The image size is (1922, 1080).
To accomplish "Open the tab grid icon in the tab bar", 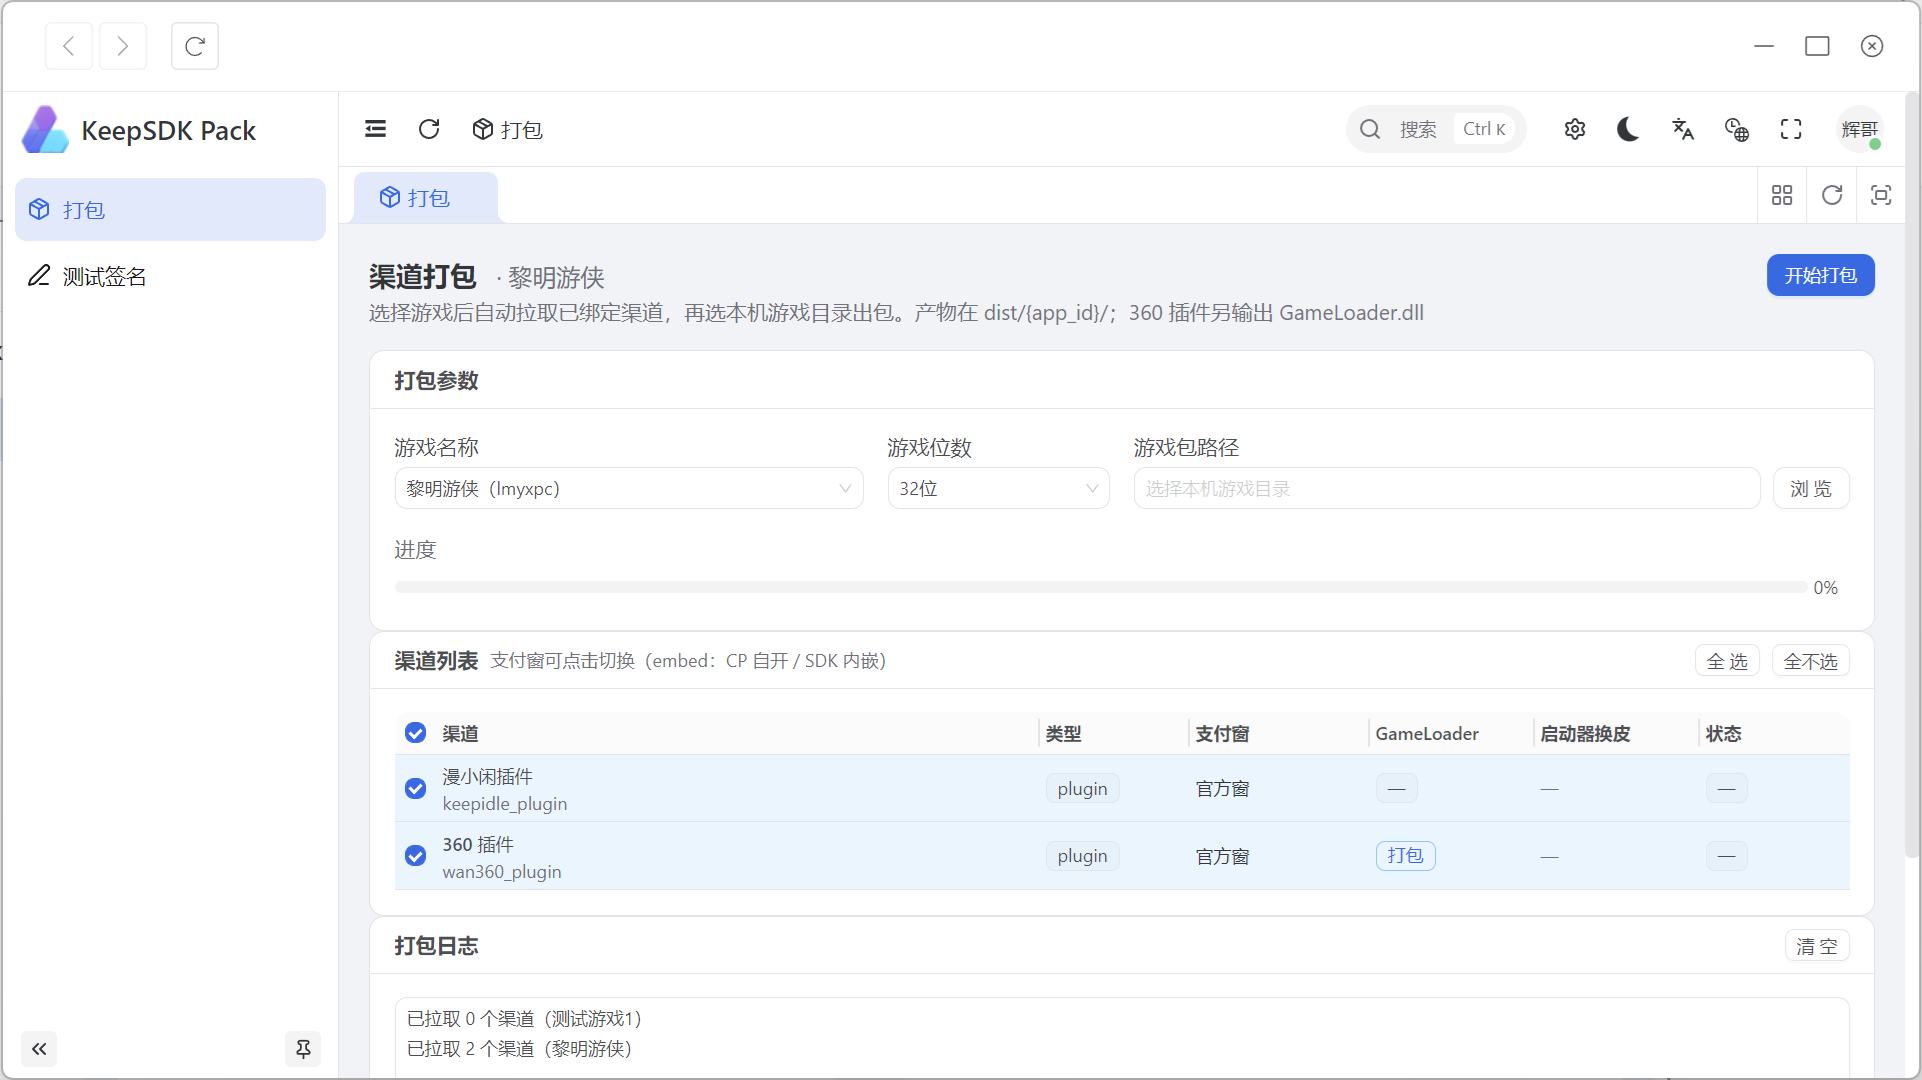I will point(1782,195).
